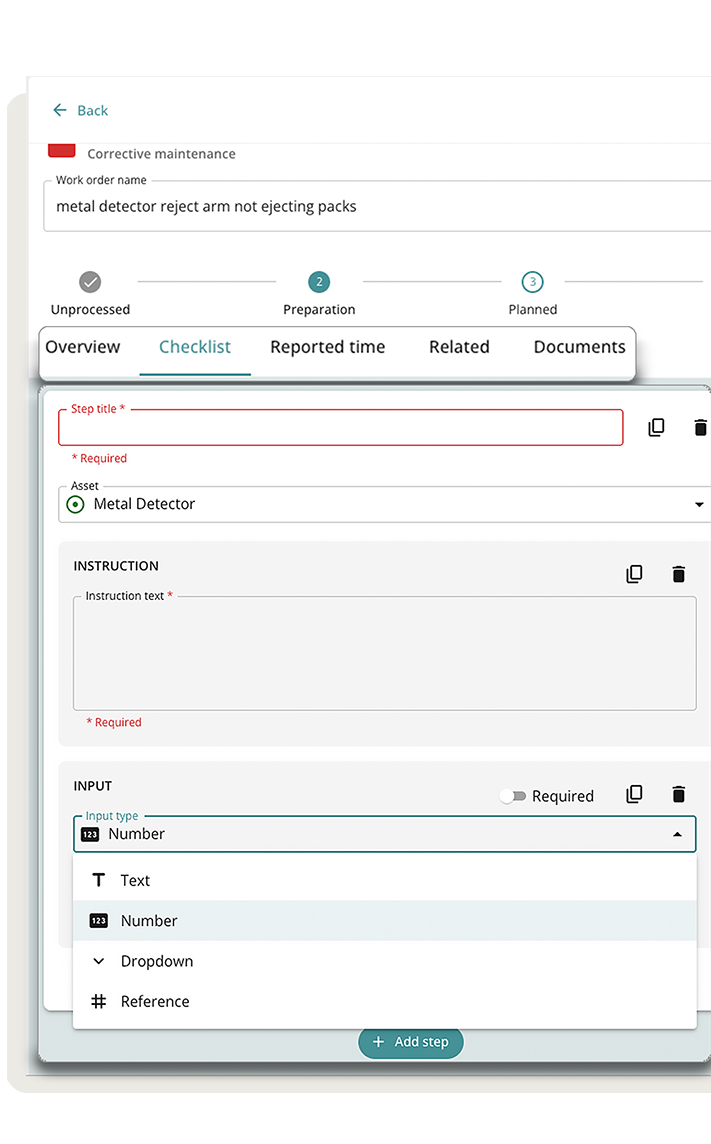
Task: Jump to Preparation stage in progress tracker
Action: 319,282
